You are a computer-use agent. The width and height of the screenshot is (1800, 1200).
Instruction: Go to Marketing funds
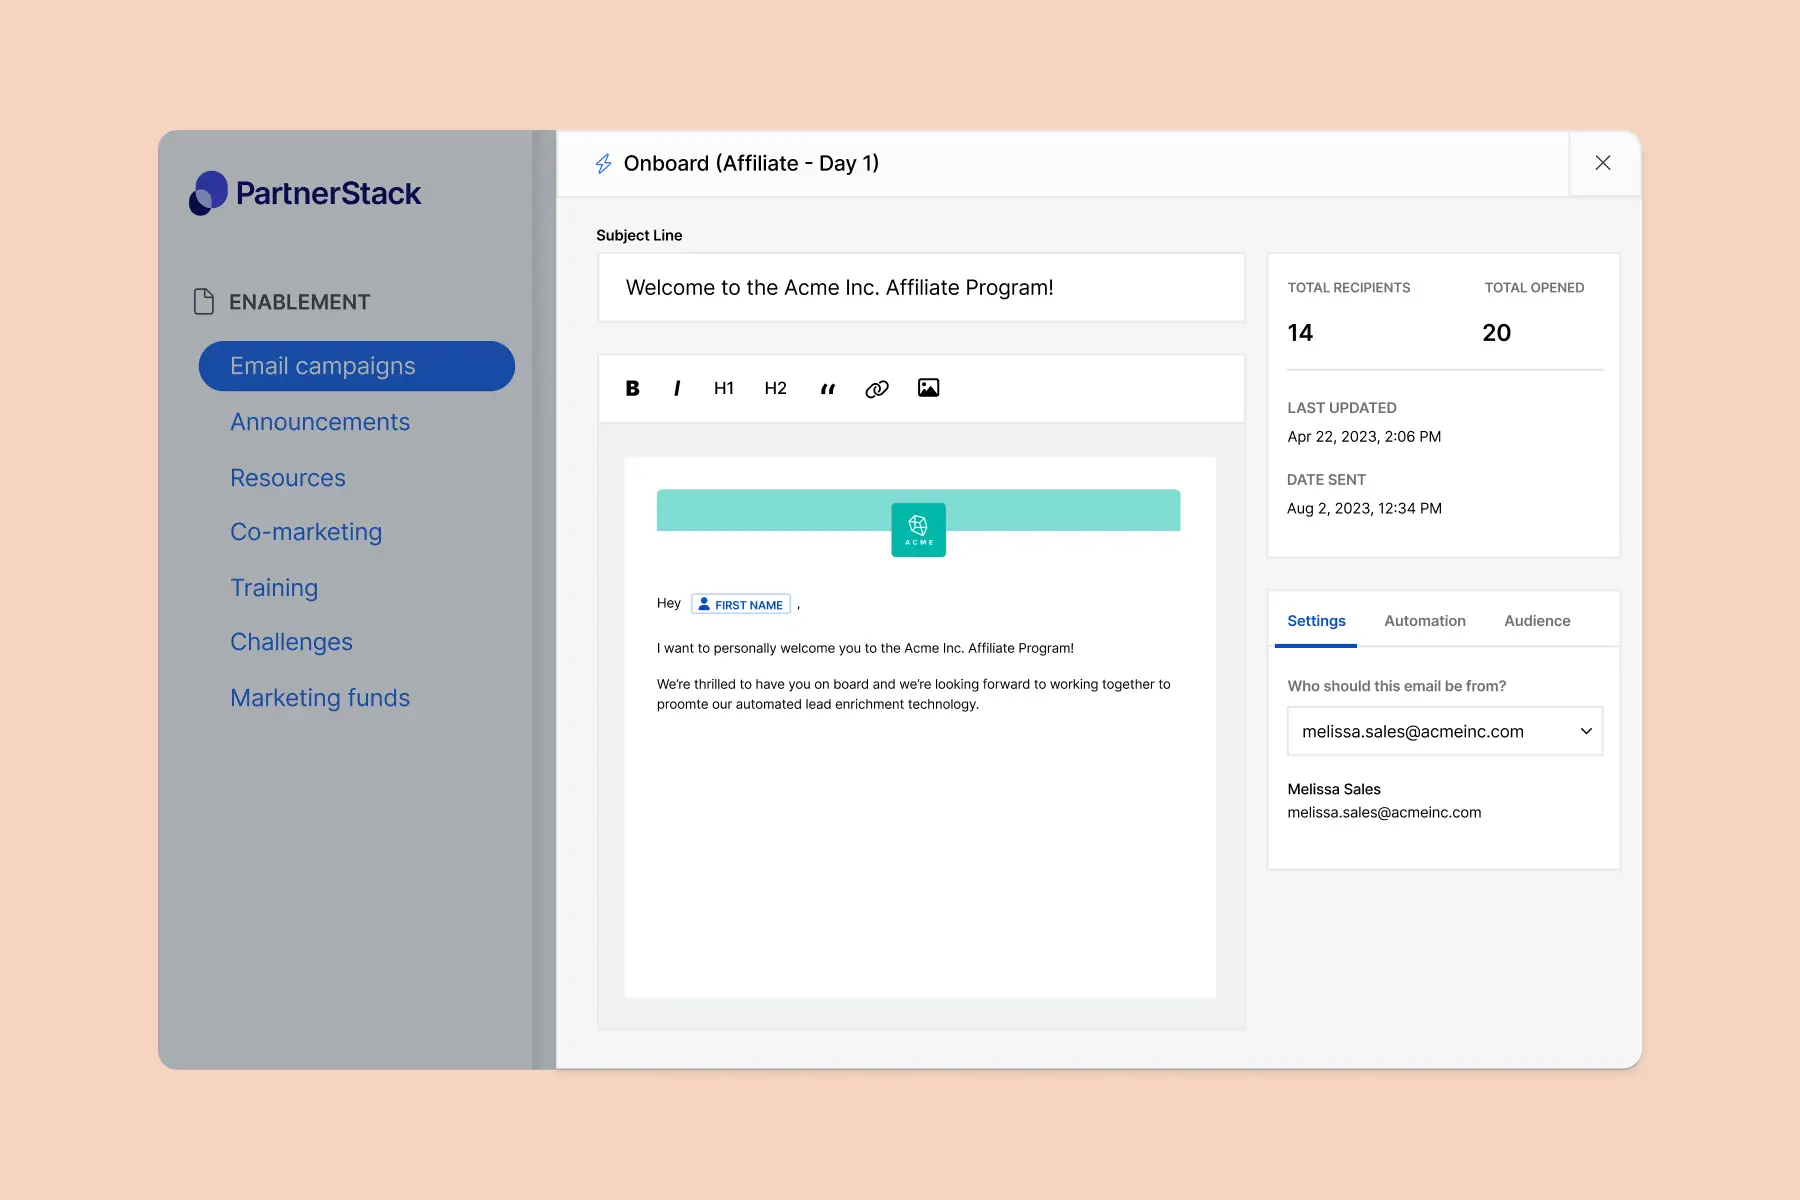pyautogui.click(x=320, y=698)
